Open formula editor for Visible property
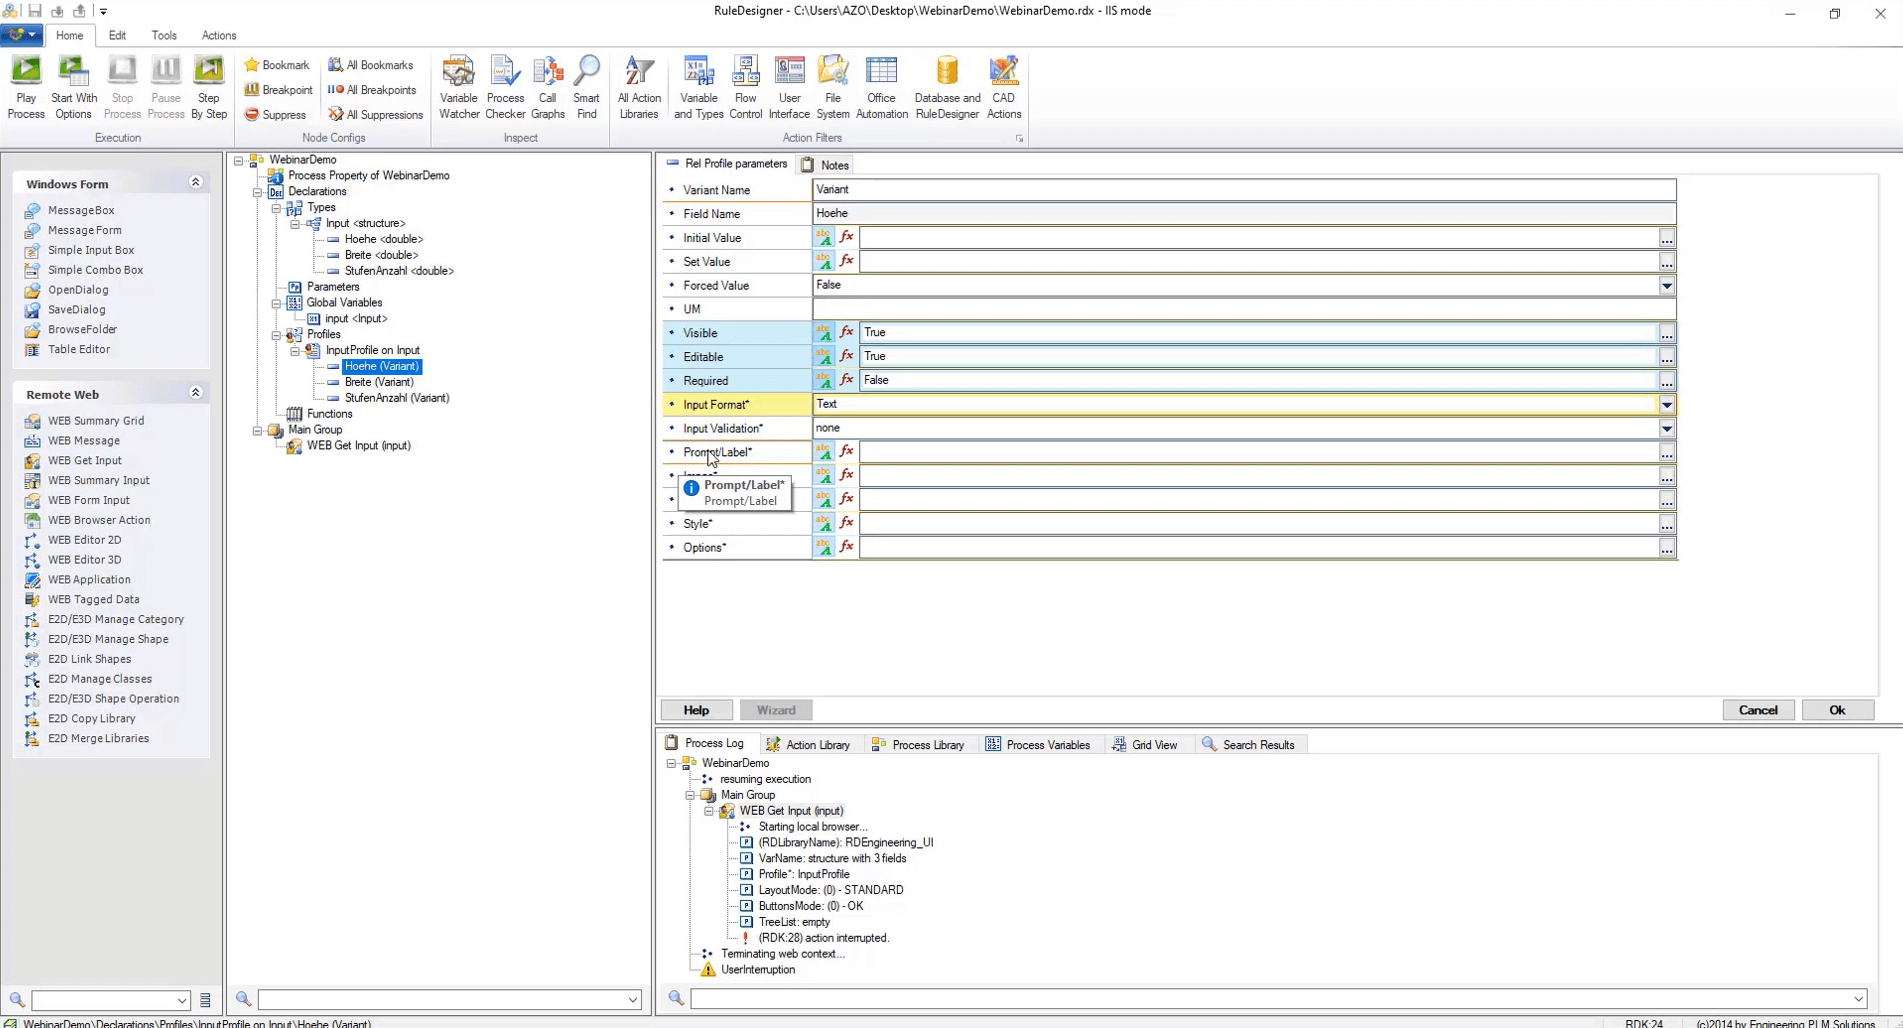 [x=846, y=332]
